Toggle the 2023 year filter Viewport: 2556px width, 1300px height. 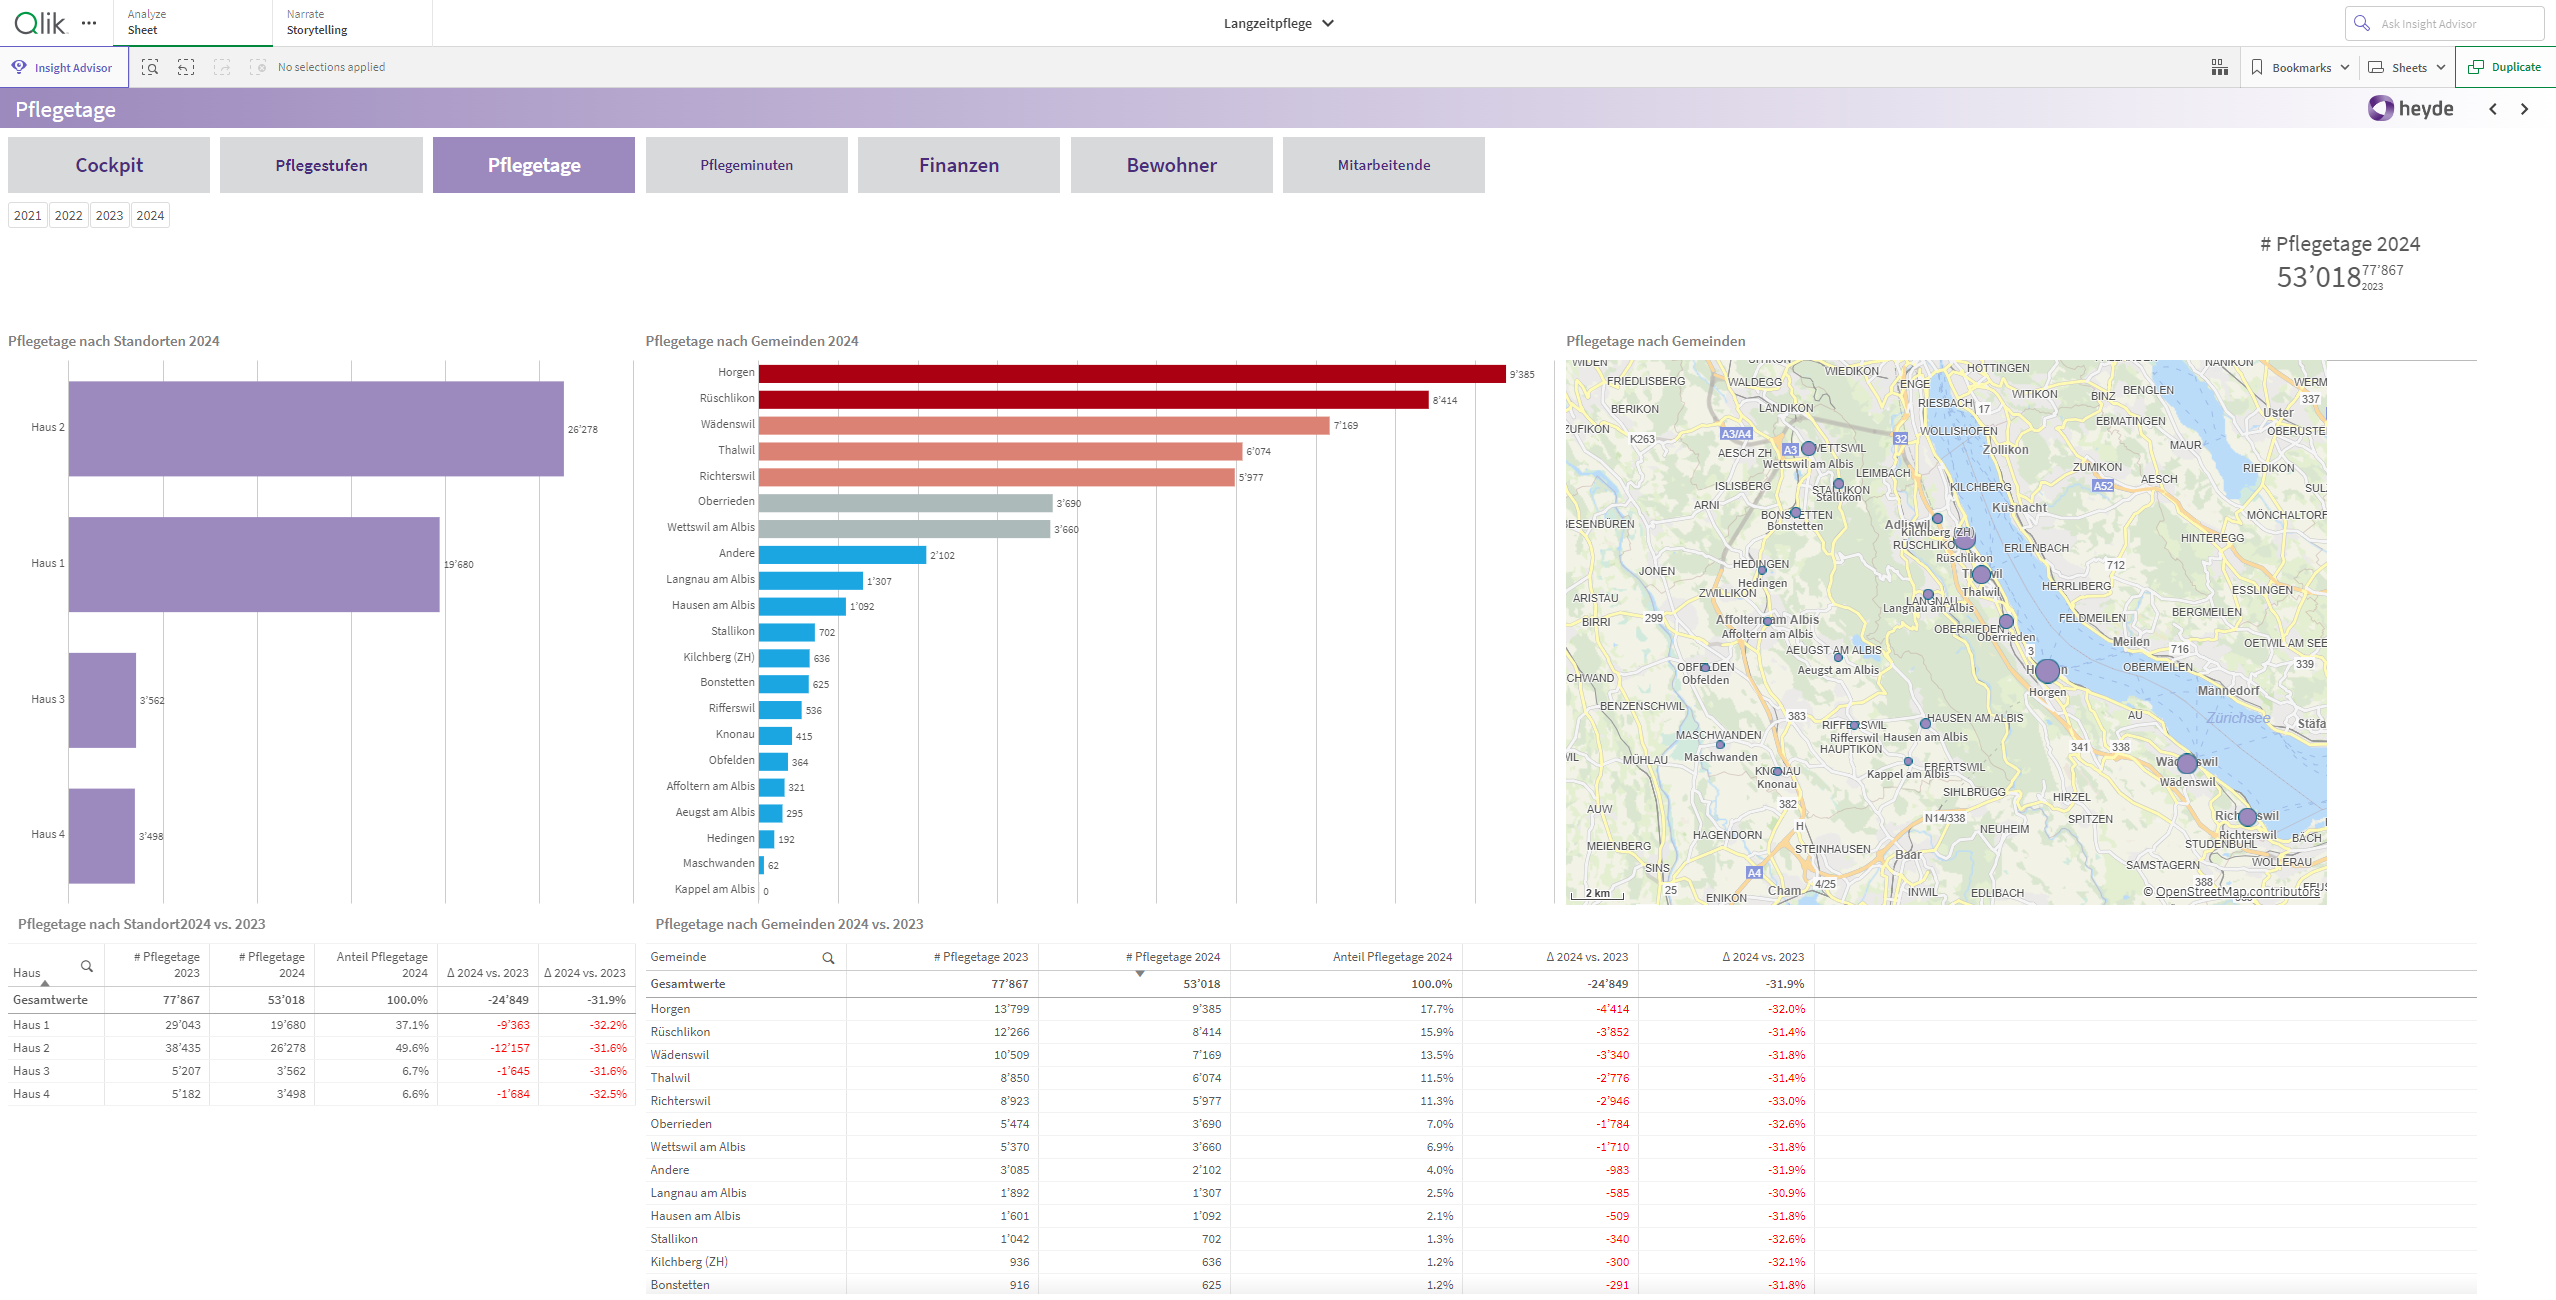109,215
